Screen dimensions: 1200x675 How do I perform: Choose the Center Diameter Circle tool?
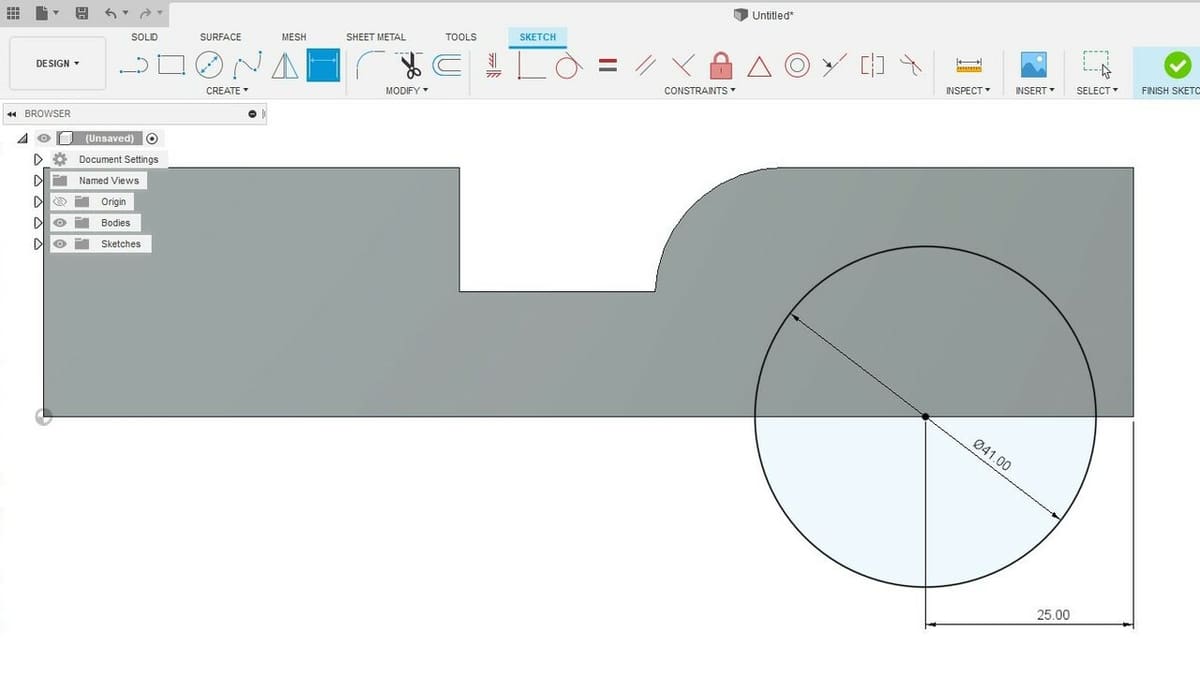point(209,65)
